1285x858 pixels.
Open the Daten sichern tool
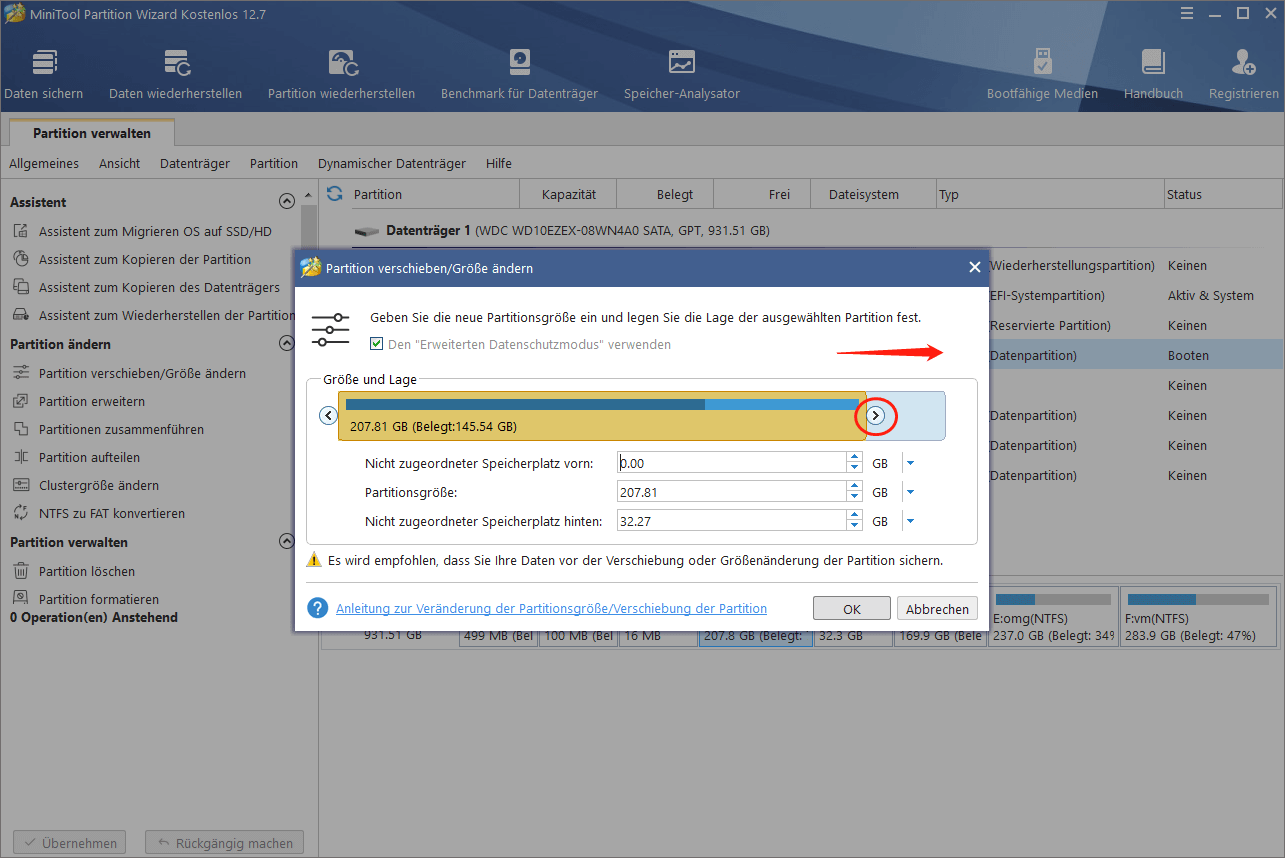click(x=44, y=72)
